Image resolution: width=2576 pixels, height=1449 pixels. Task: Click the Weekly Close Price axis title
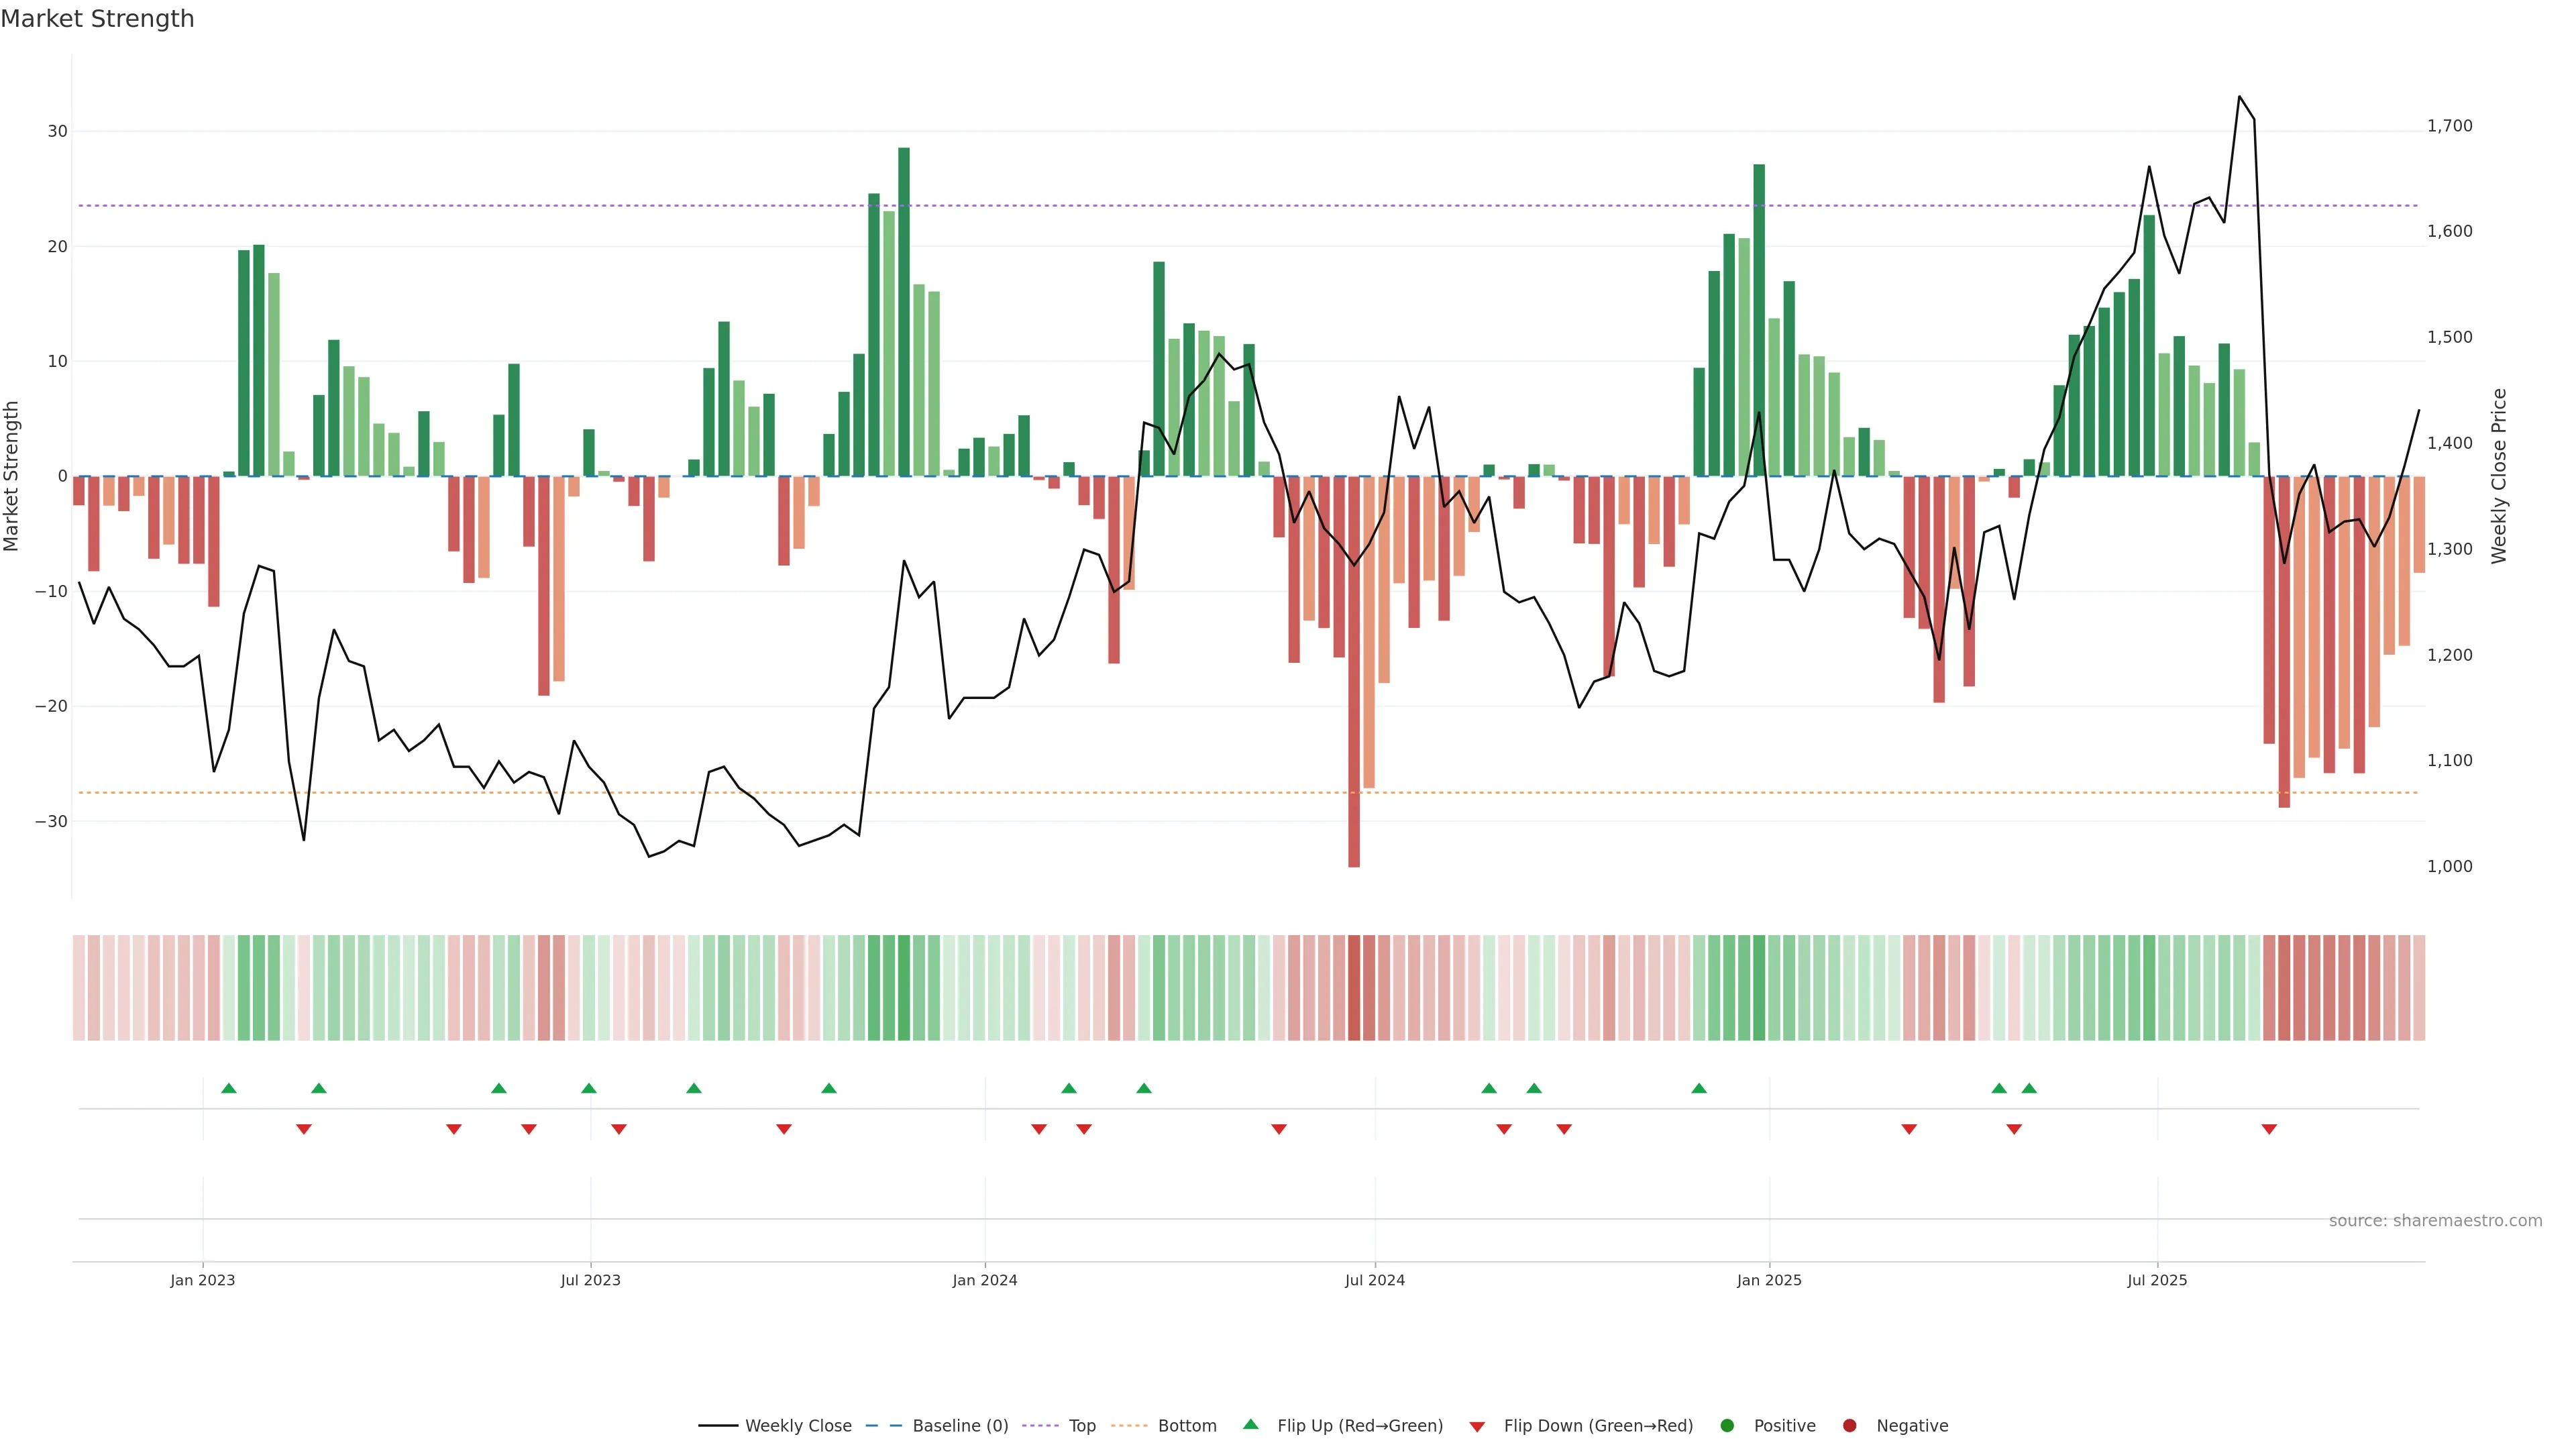[2499, 476]
